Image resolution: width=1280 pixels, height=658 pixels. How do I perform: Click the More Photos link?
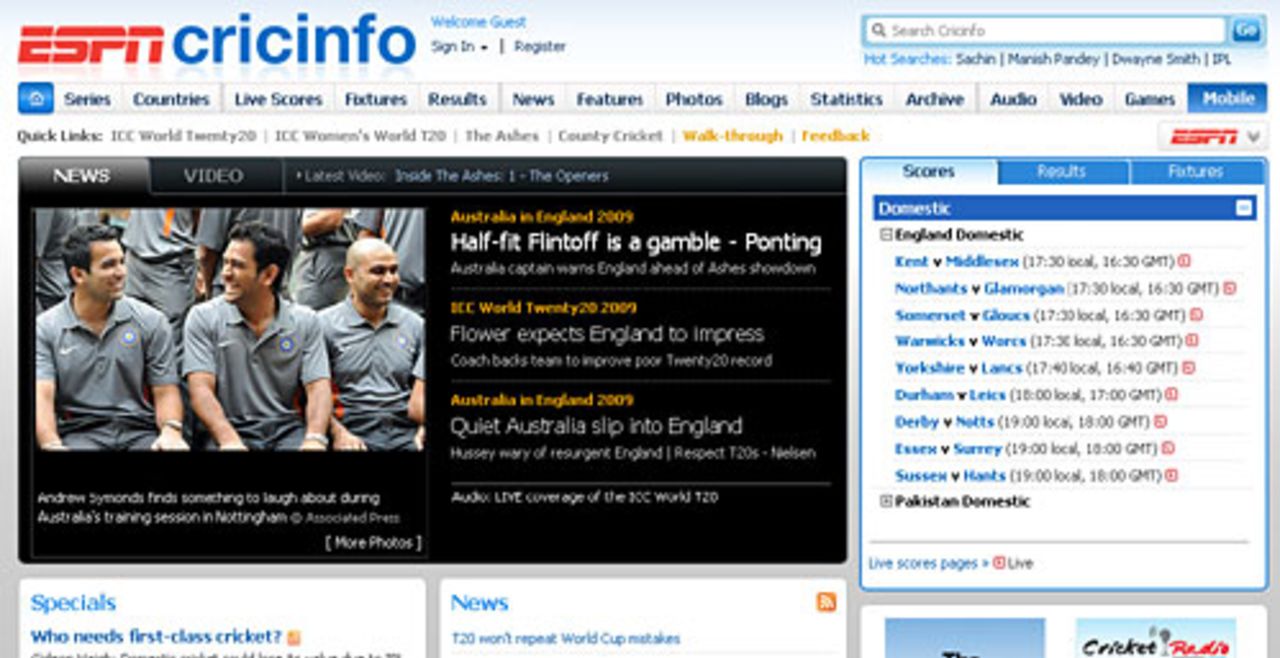click(373, 543)
